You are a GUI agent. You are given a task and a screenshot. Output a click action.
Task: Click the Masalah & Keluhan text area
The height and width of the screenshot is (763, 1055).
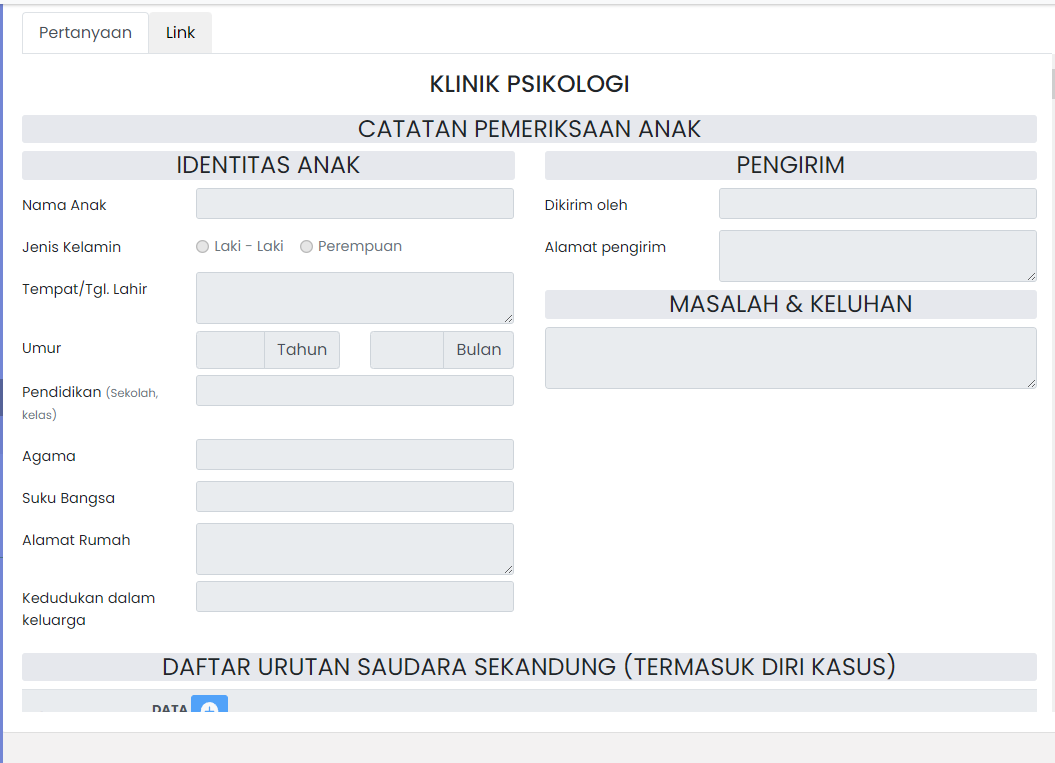point(790,357)
